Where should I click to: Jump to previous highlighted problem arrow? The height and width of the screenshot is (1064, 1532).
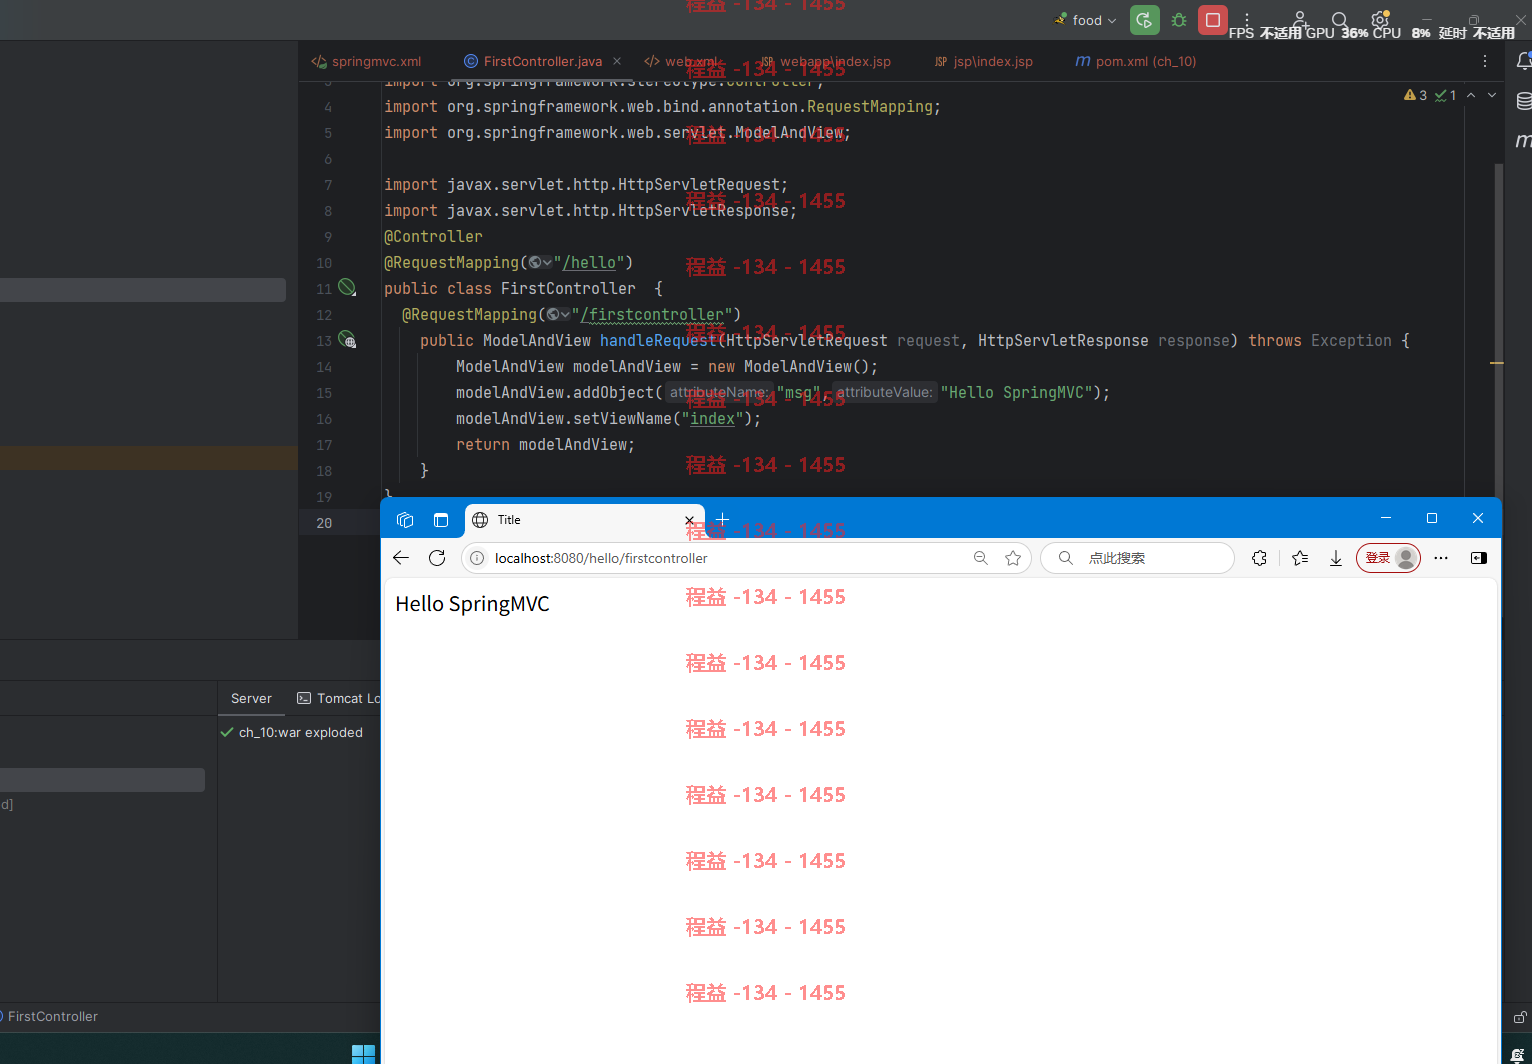click(x=1471, y=95)
